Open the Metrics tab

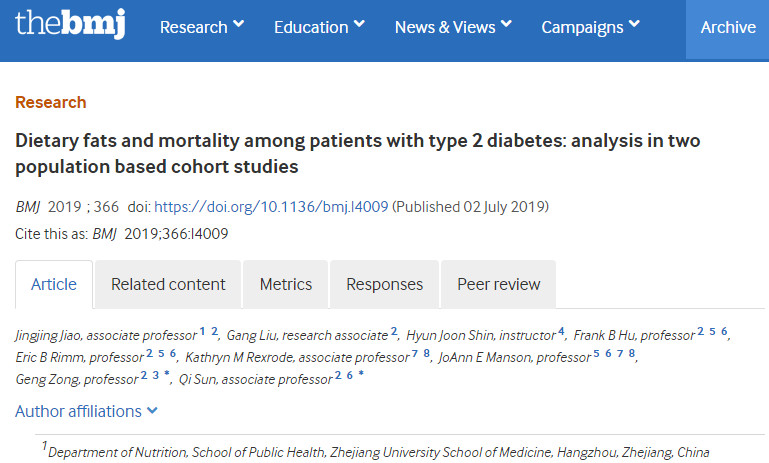[286, 284]
